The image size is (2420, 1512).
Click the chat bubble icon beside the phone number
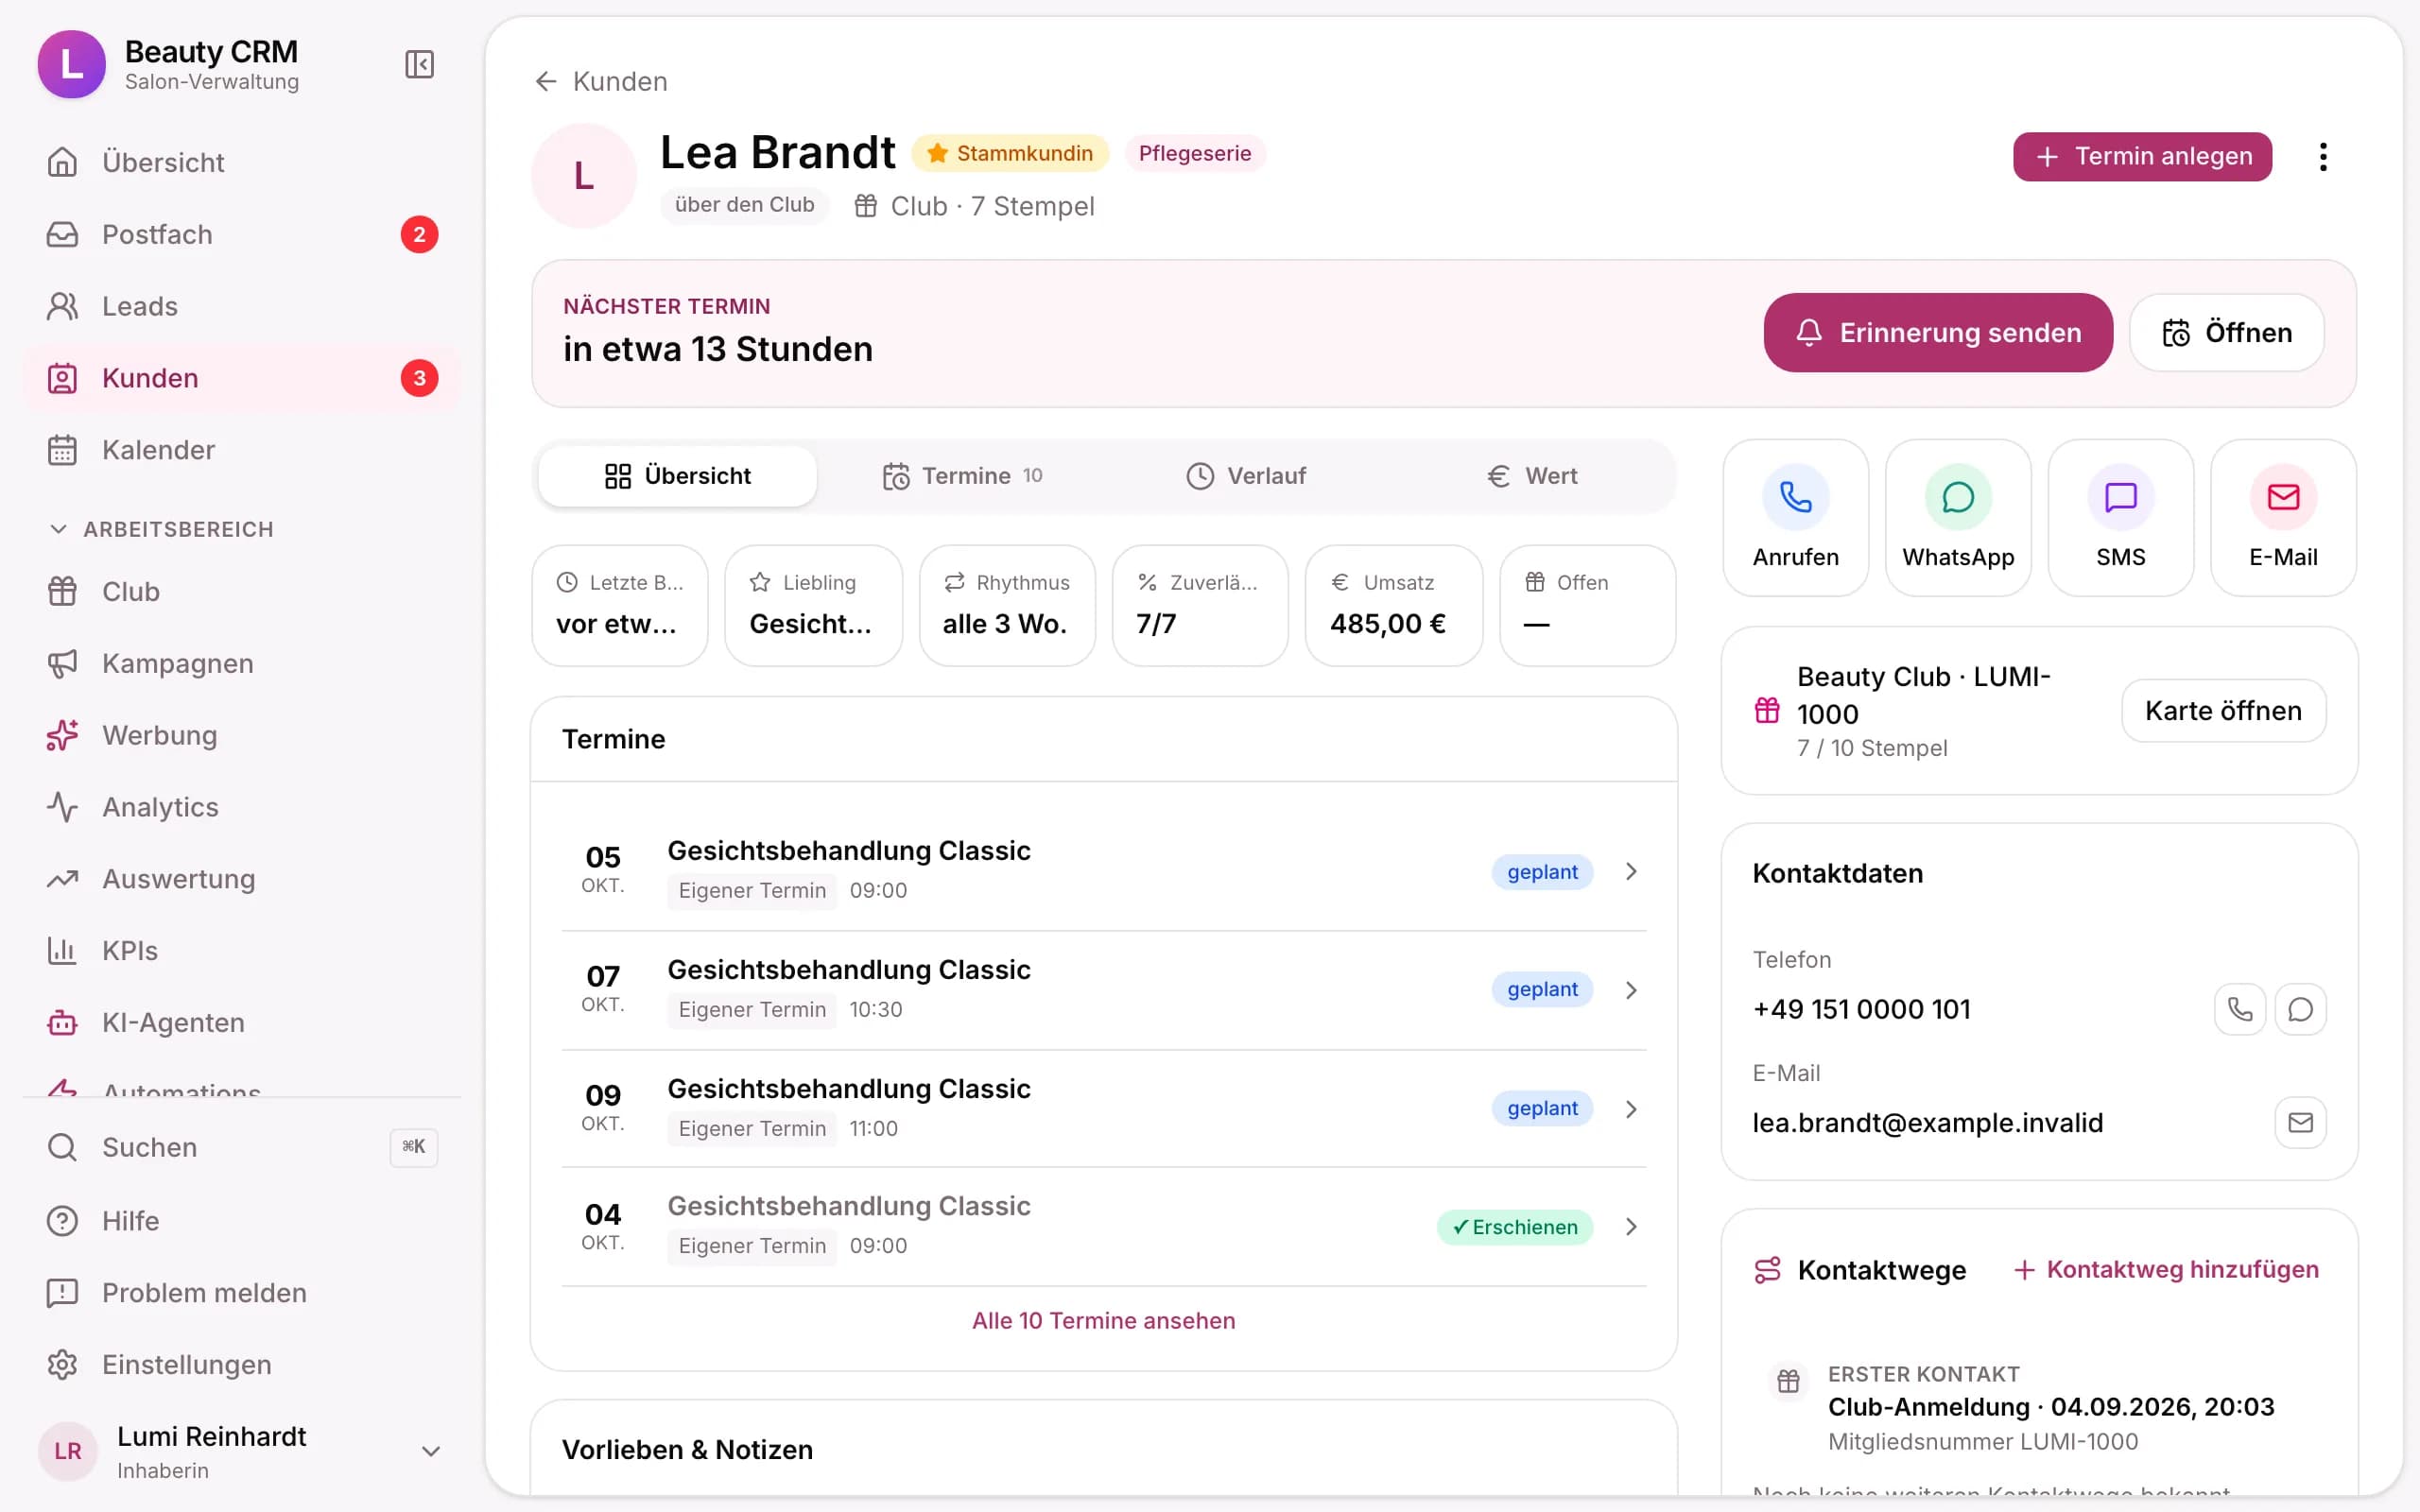[2300, 1010]
